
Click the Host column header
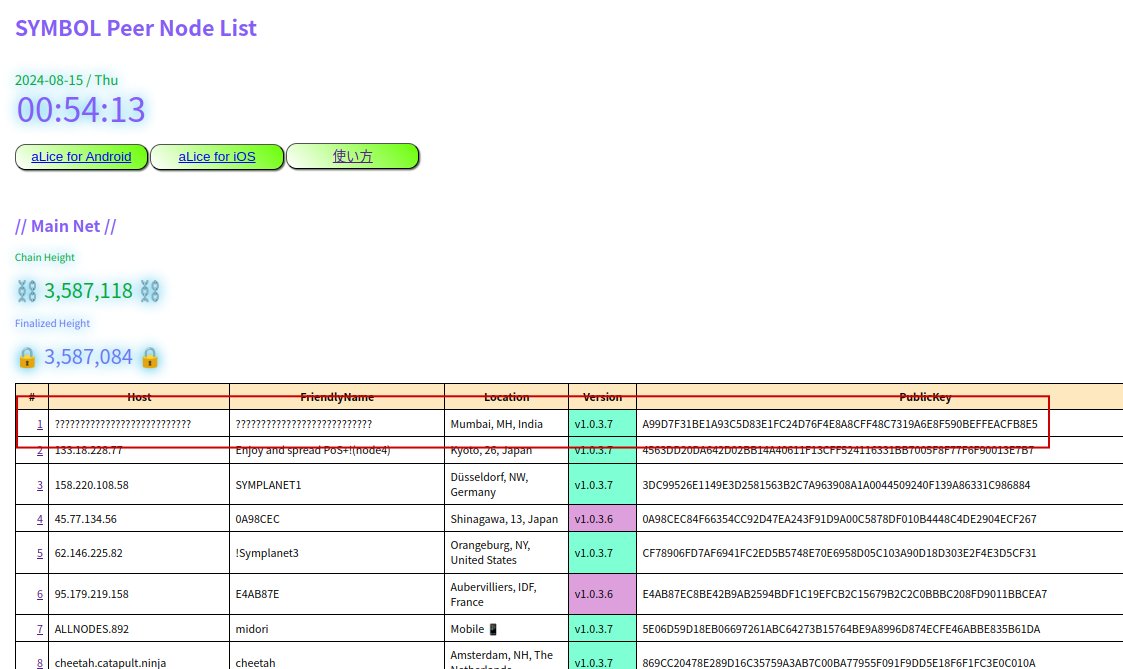point(139,397)
